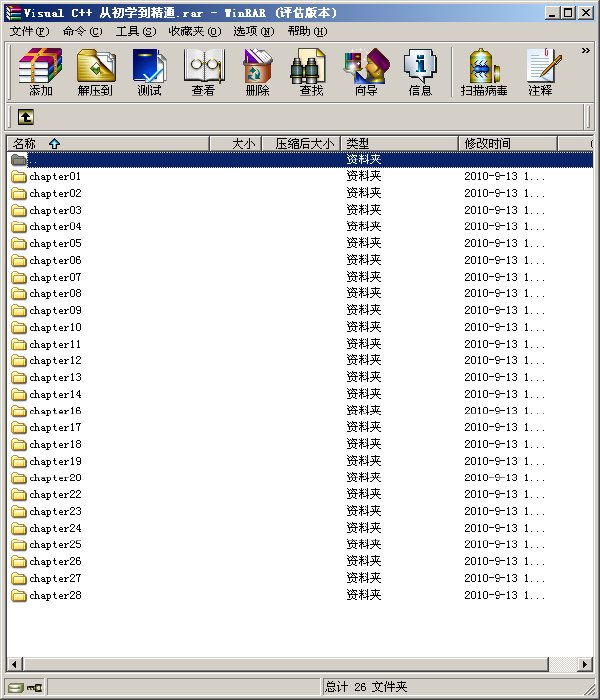Viewport: 600px width, 700px height.
Task: Select the chapter25 folder name
Action: pyautogui.click(x=55, y=545)
